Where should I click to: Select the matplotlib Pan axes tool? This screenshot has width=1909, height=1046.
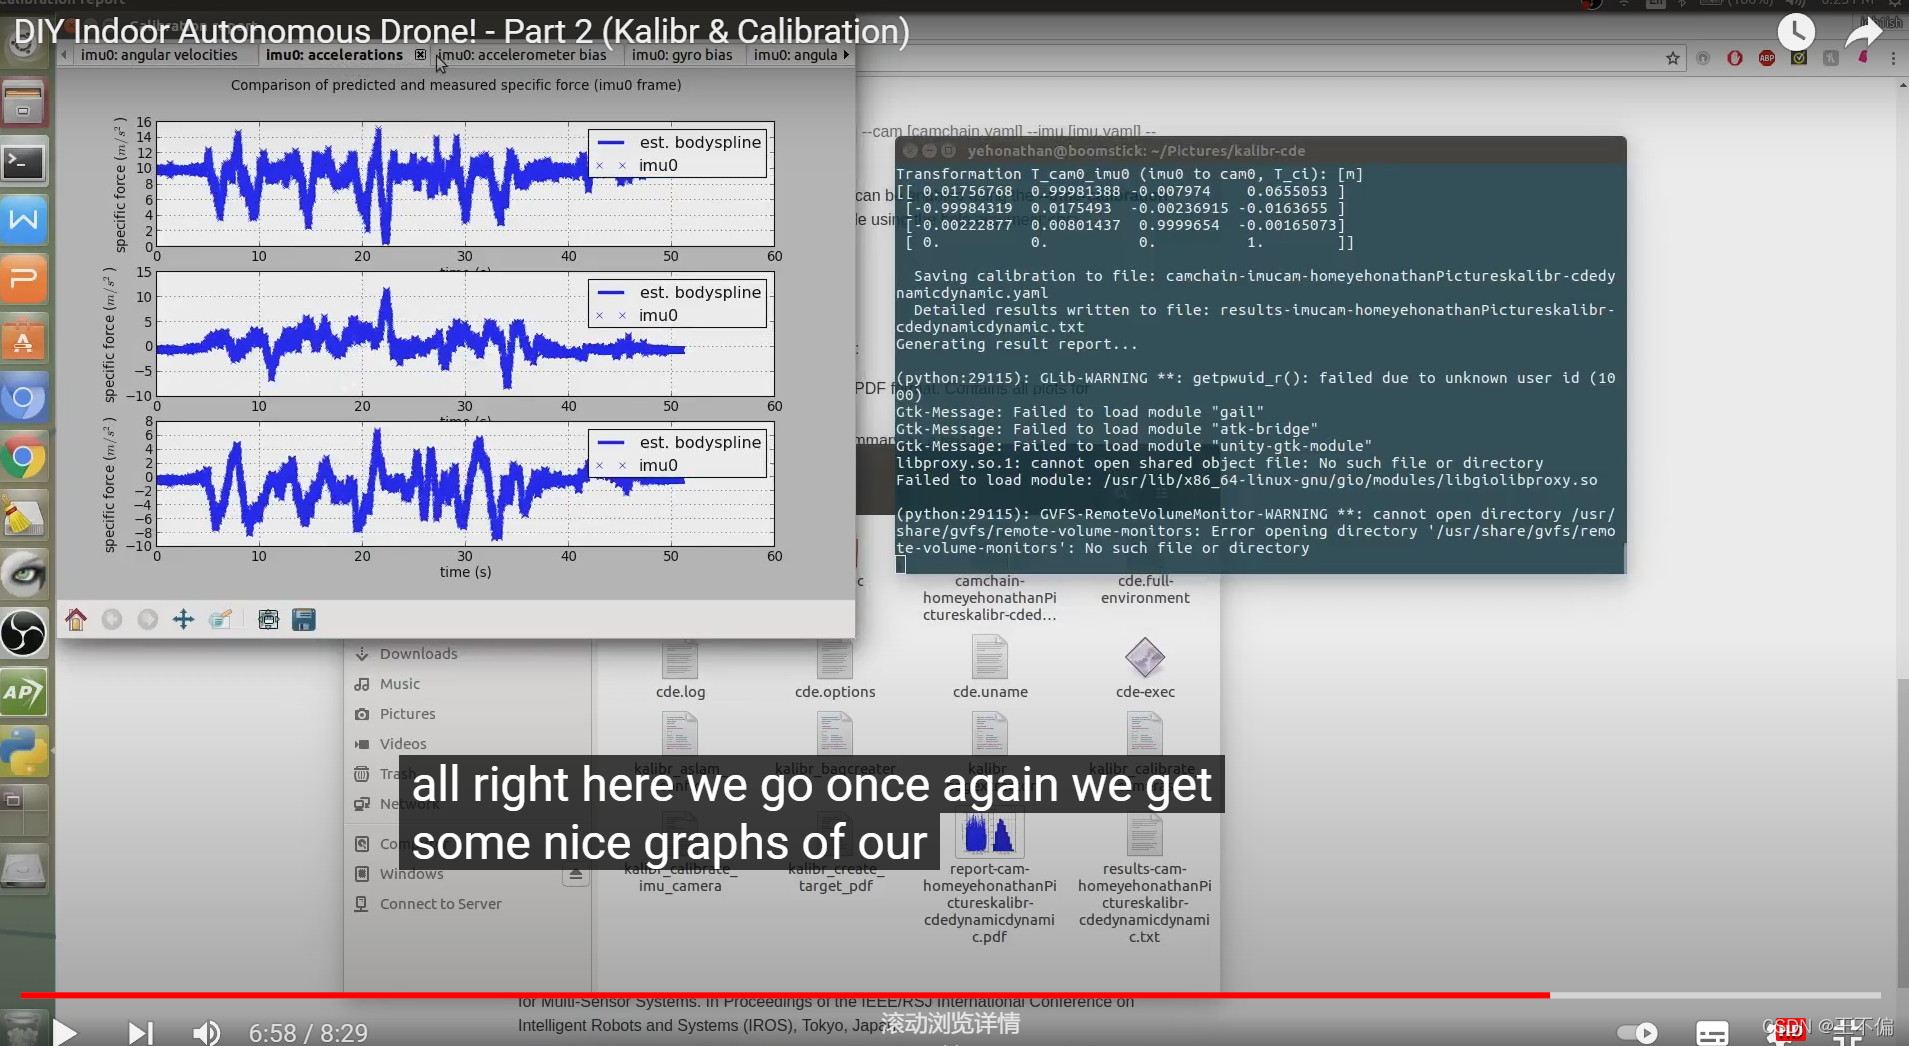(x=184, y=620)
